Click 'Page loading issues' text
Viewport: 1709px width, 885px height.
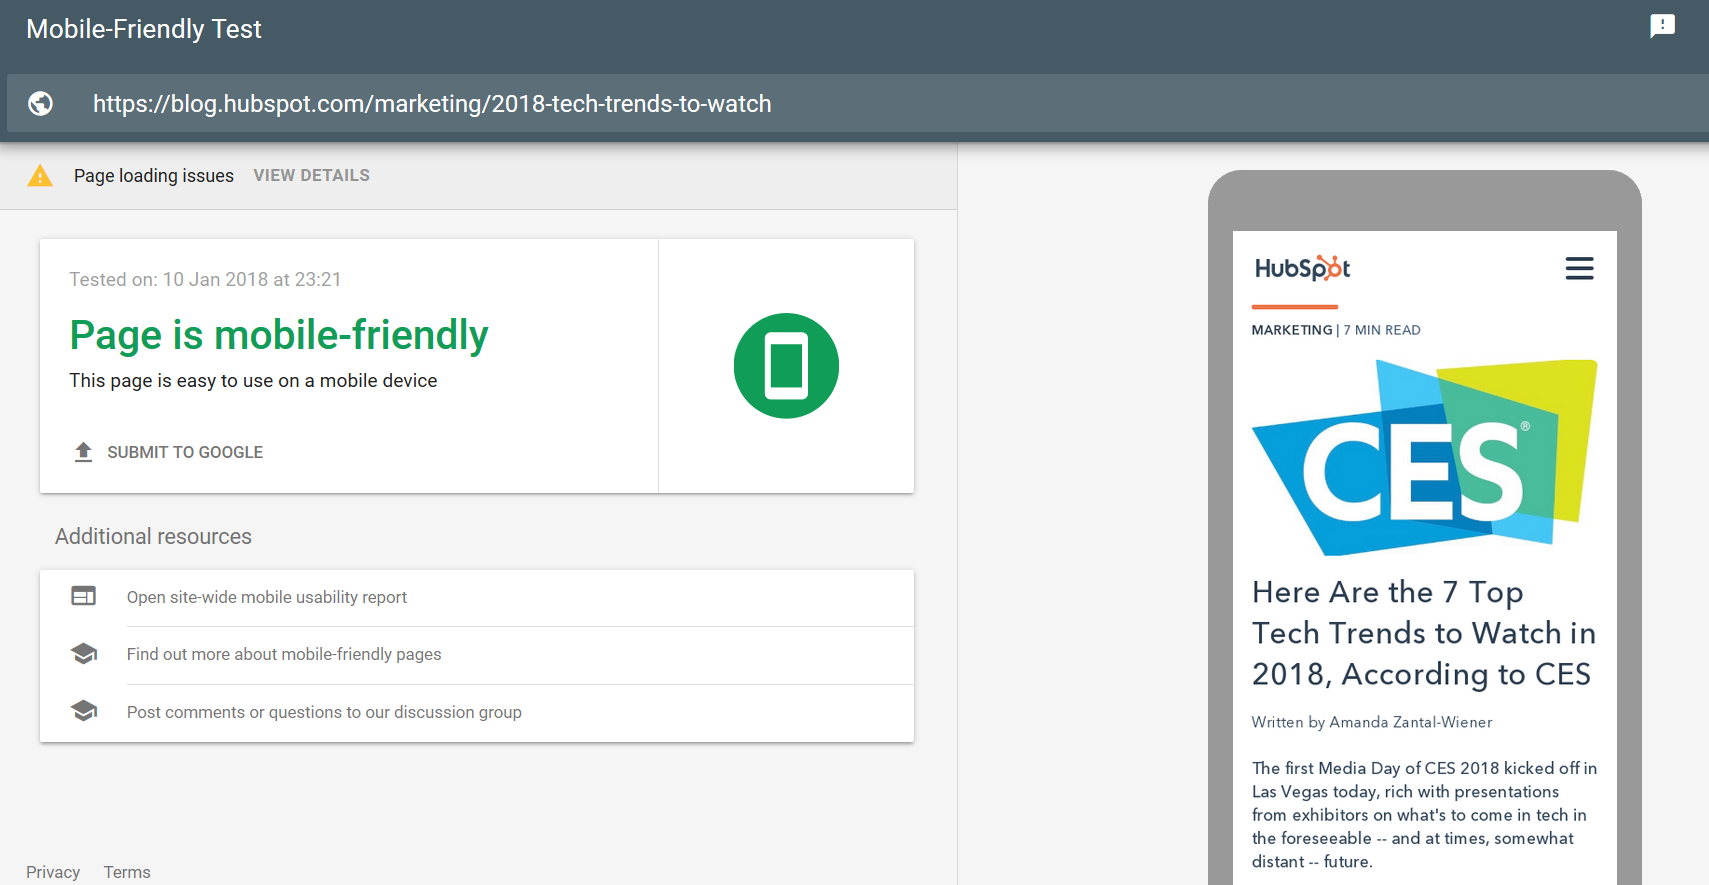(x=154, y=176)
